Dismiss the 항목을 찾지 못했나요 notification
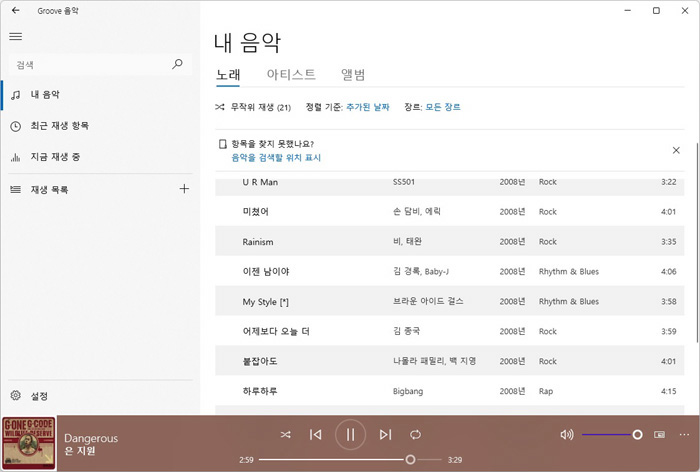 tap(676, 150)
